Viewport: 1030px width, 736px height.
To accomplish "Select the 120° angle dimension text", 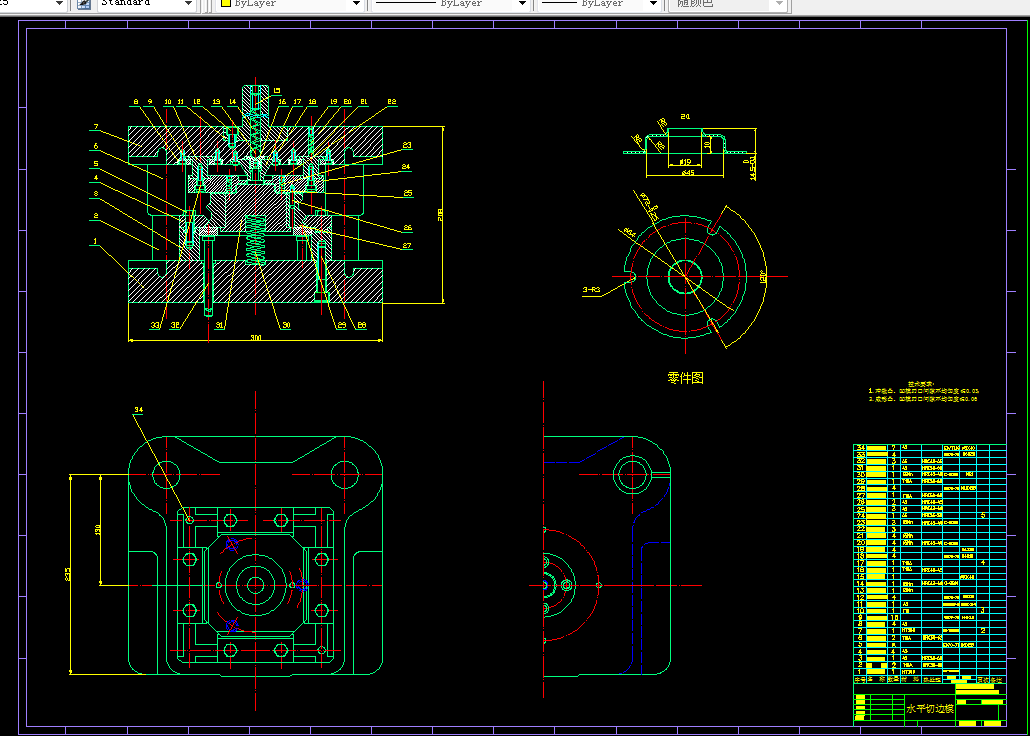I will tap(762, 276).
